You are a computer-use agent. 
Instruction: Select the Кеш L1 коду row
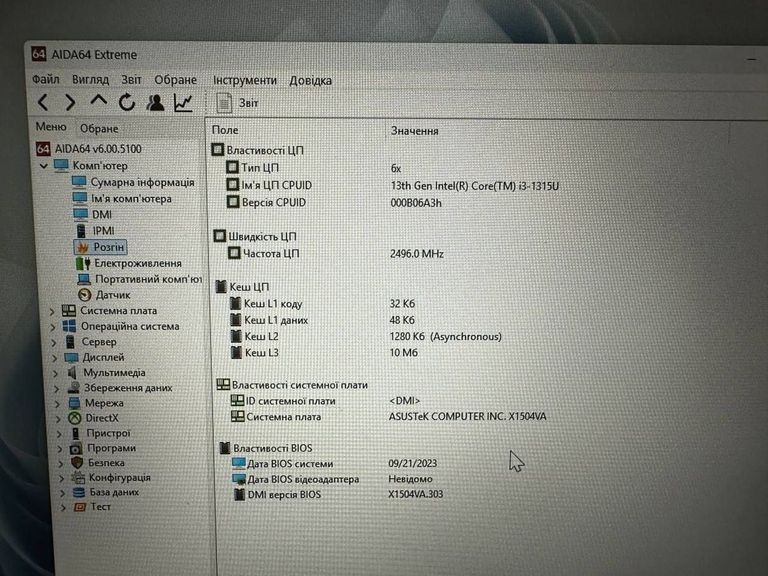pos(266,304)
